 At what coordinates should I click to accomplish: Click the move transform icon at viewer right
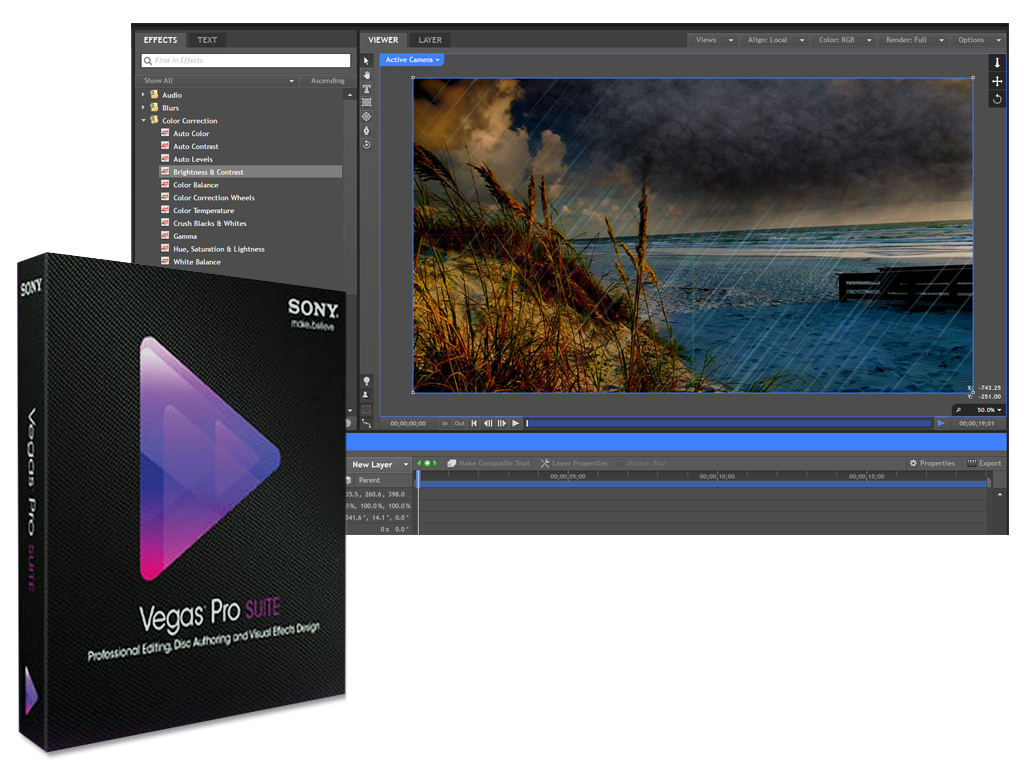(x=997, y=81)
